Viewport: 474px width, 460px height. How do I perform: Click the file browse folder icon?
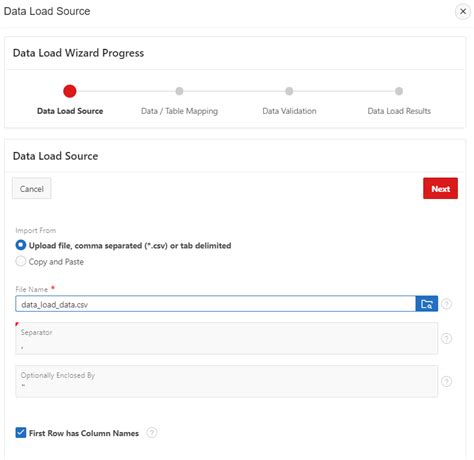tap(427, 304)
